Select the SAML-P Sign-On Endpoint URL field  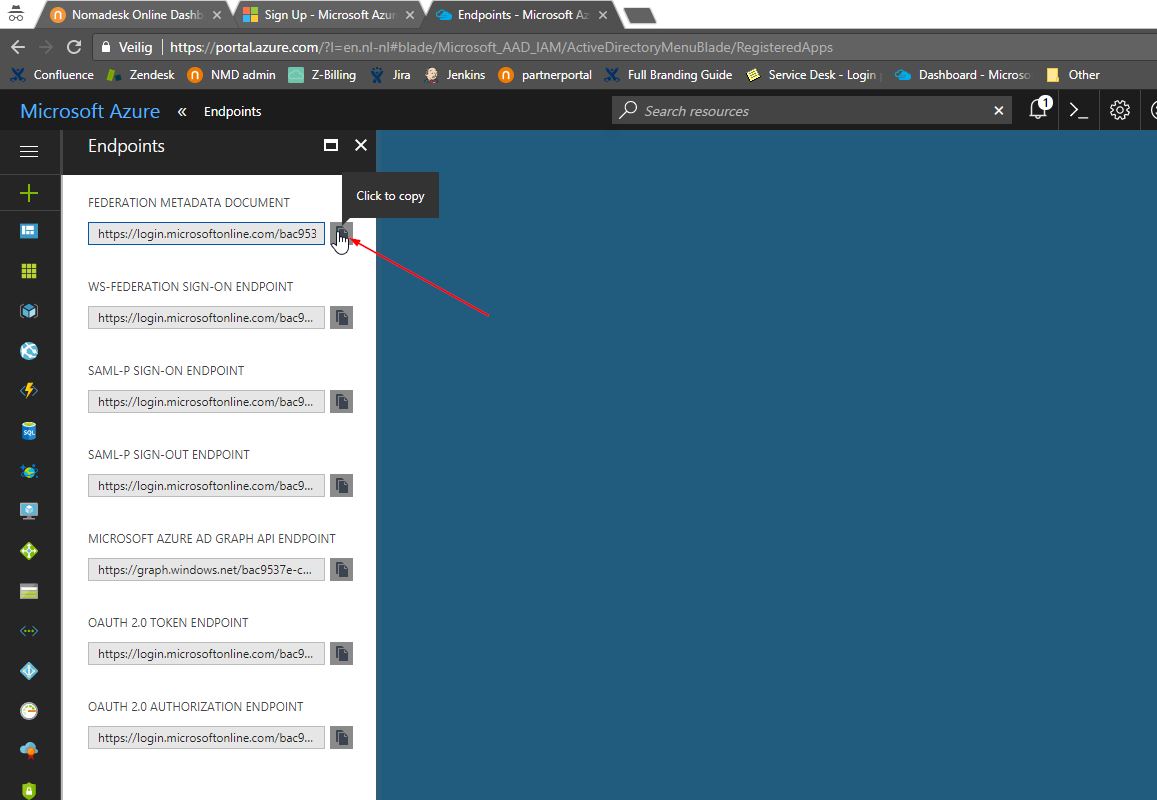point(206,402)
